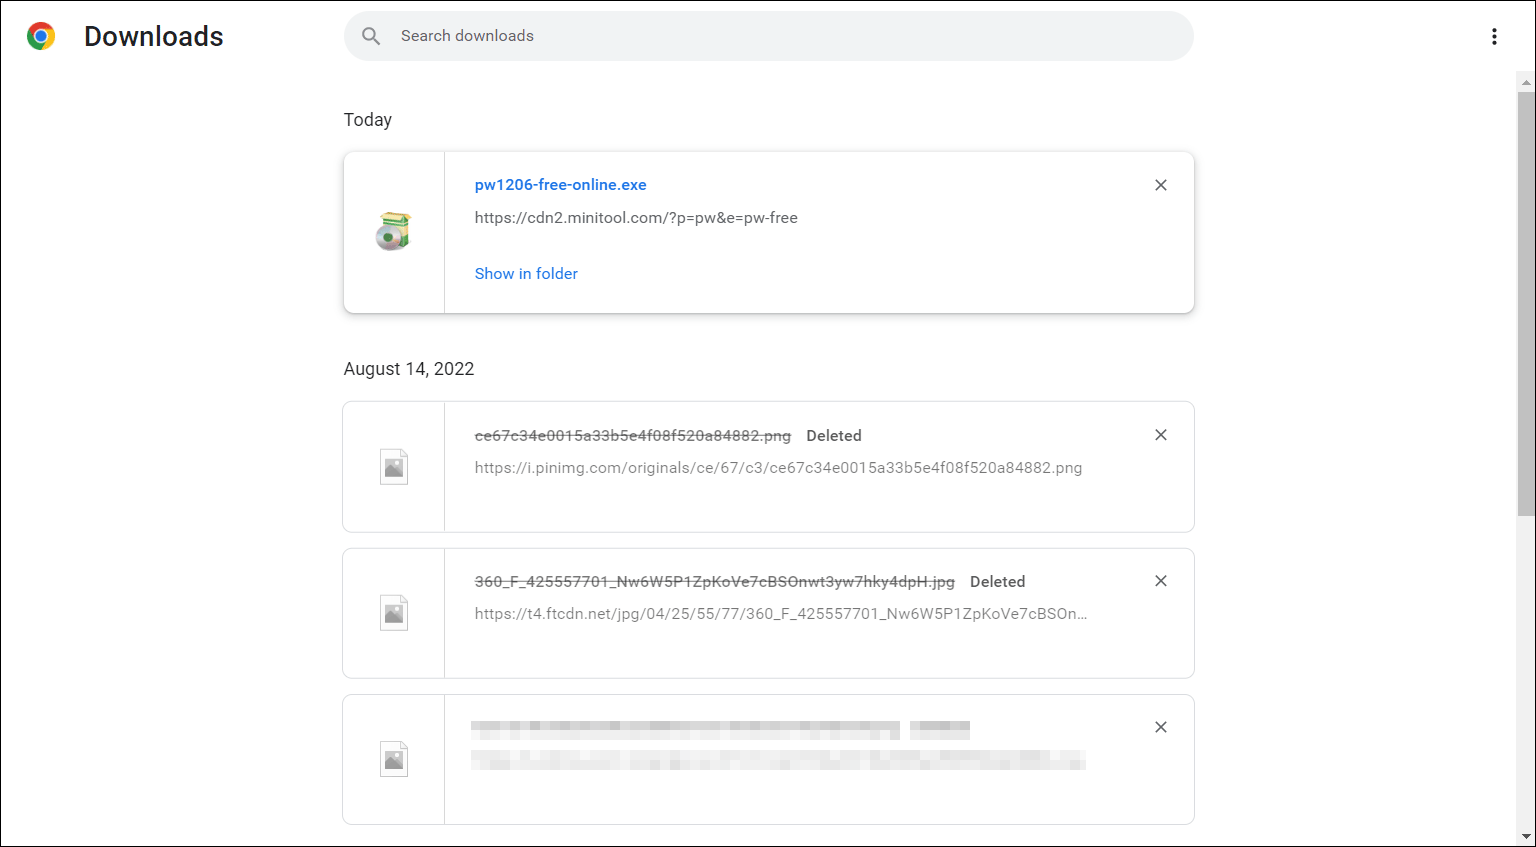Remove pw1206-free-online.exe from the list
Viewport: 1536px width, 847px height.
[x=1160, y=185]
